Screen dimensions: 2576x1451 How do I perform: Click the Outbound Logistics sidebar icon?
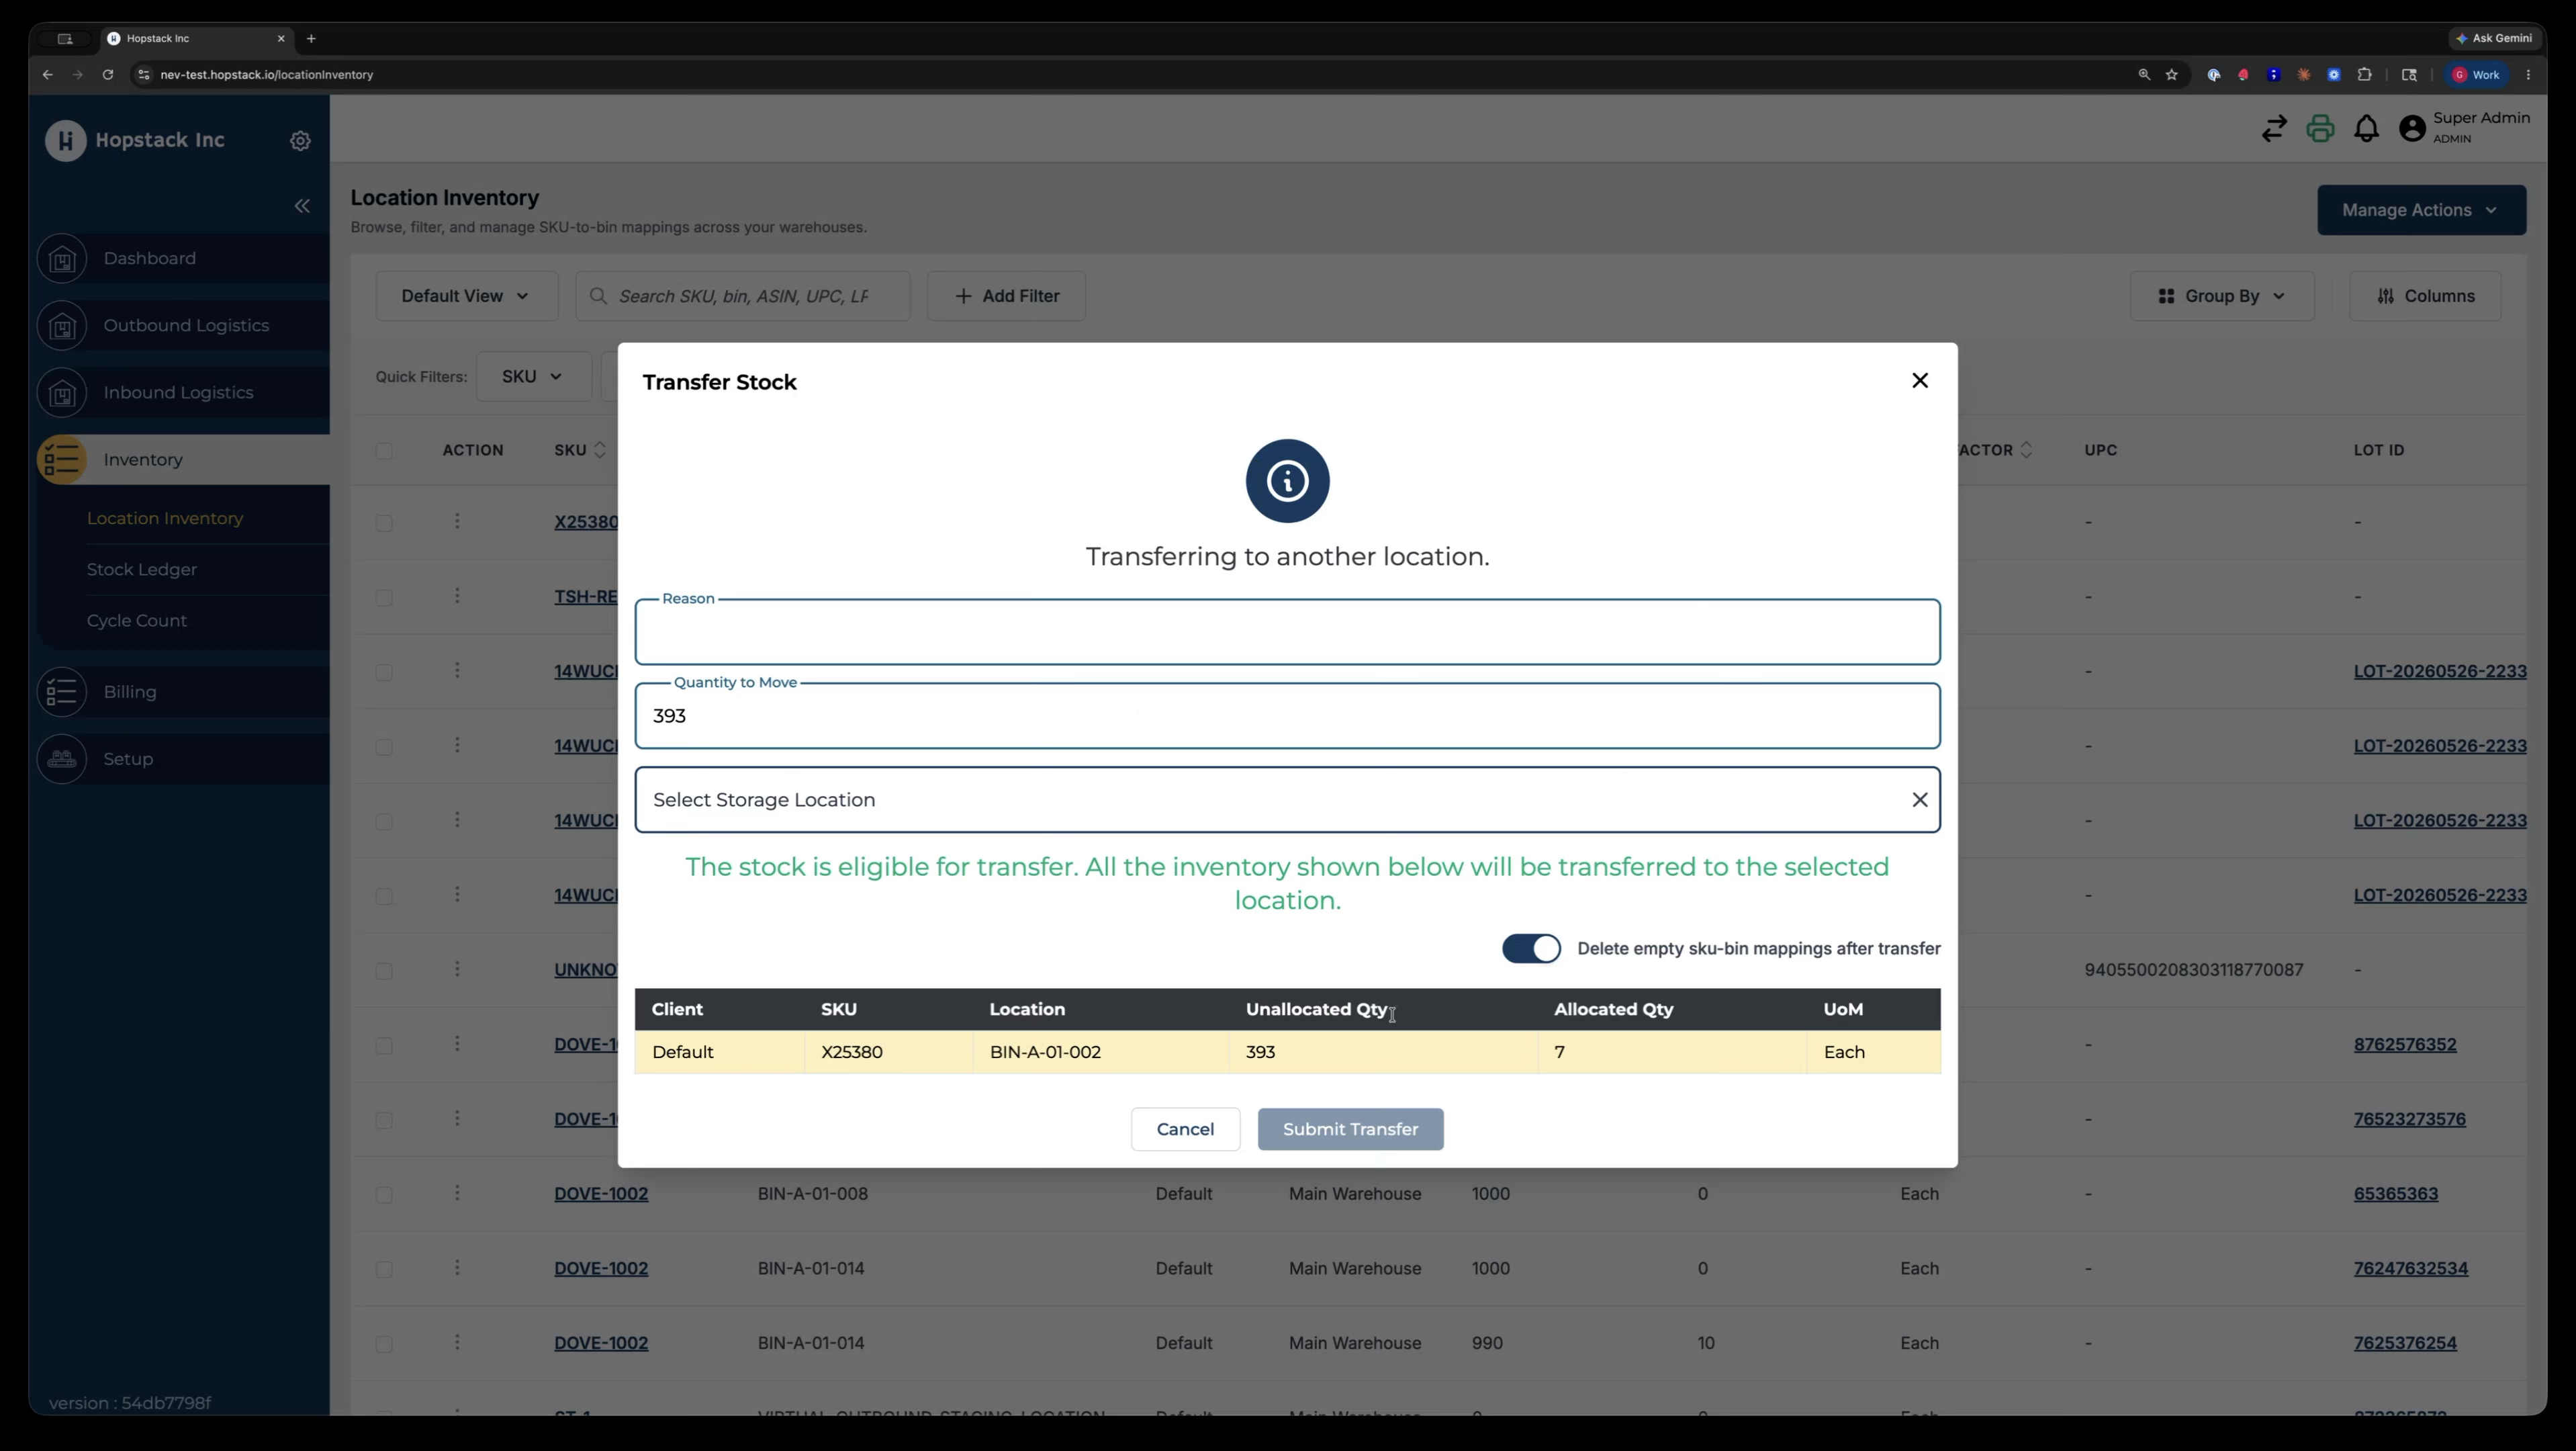click(x=62, y=326)
